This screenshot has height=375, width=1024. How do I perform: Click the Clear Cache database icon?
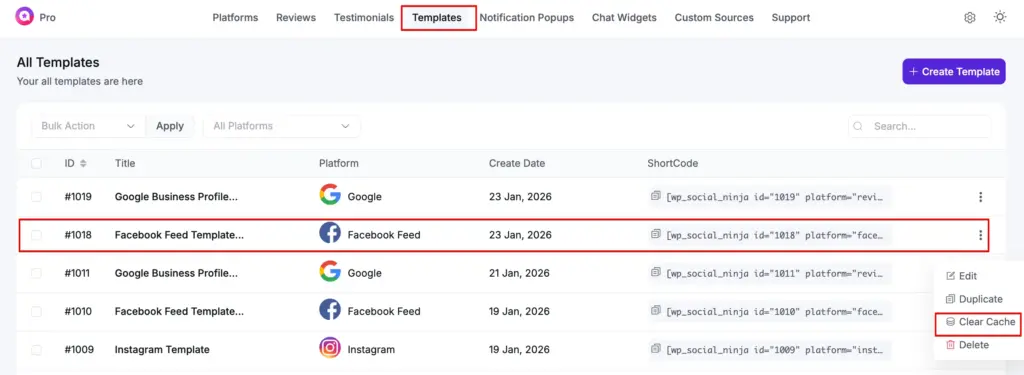(950, 322)
